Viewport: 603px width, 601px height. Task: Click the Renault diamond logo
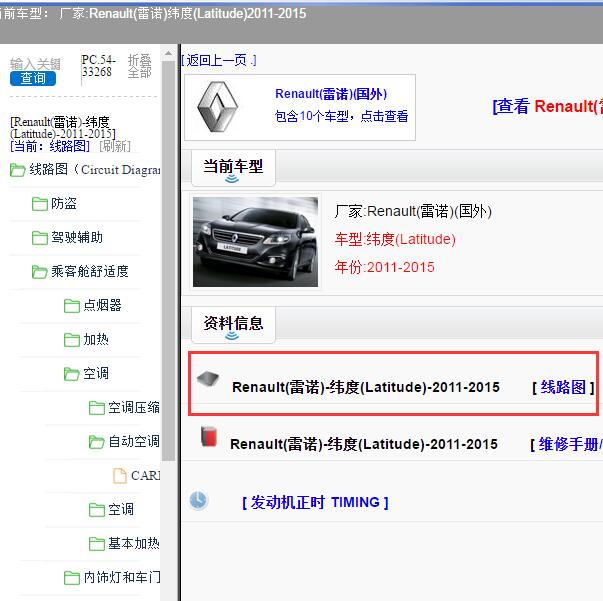tap(218, 107)
